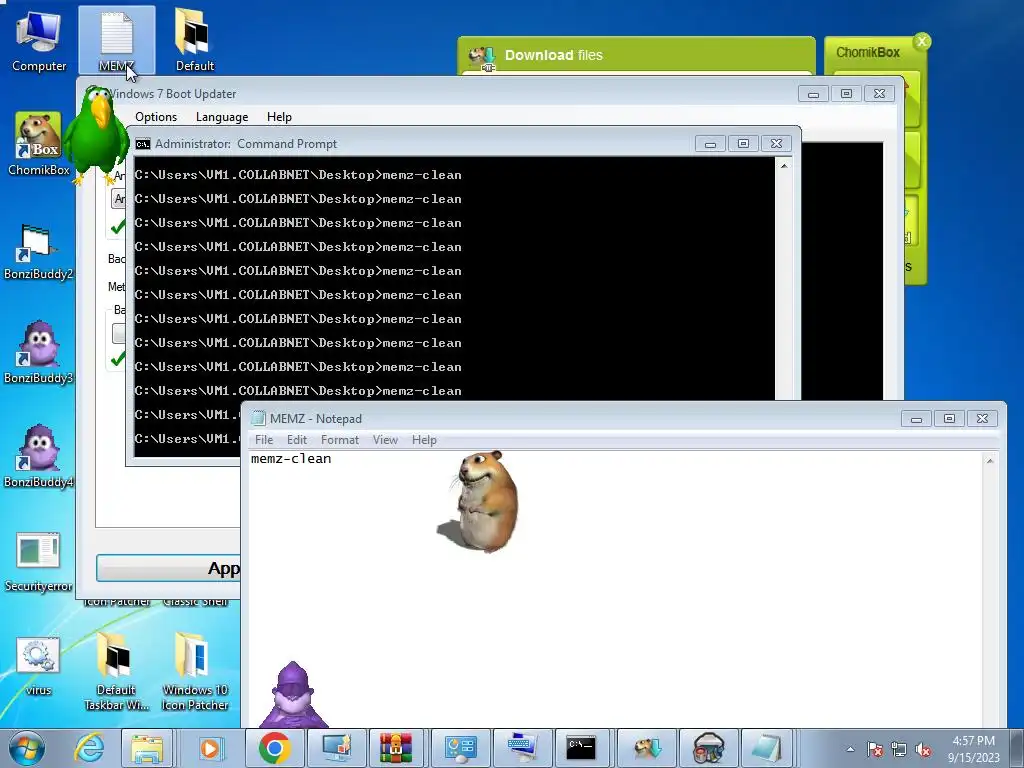Switch to Notepad taskbar button
1024x768 pixels.
[767, 748]
